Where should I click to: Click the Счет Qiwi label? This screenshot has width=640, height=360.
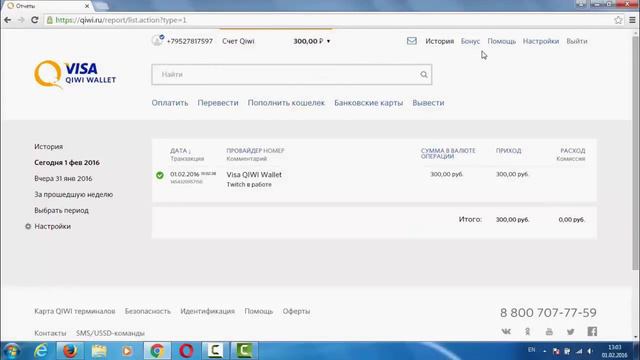tap(238, 41)
